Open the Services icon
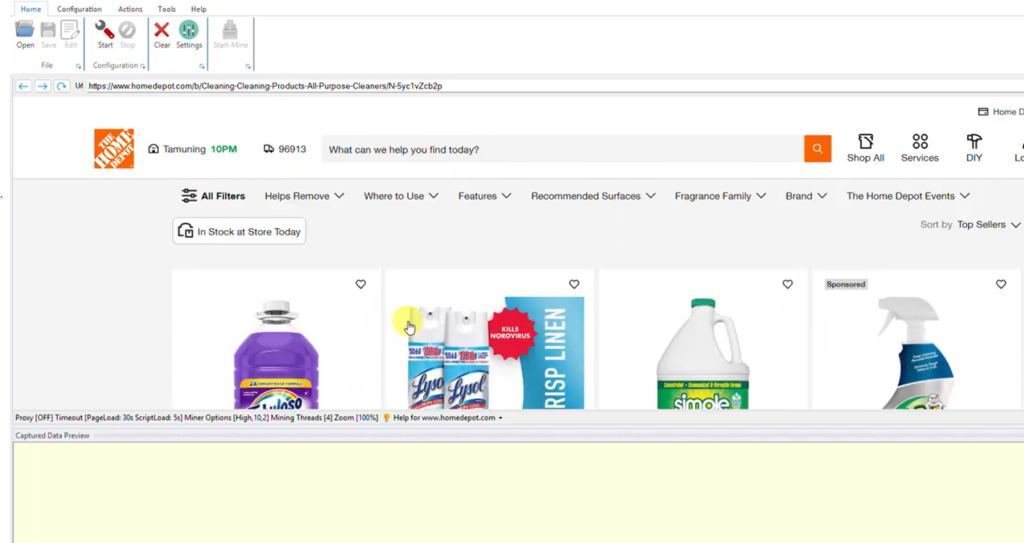The image size is (1024, 543). pyautogui.click(x=920, y=148)
